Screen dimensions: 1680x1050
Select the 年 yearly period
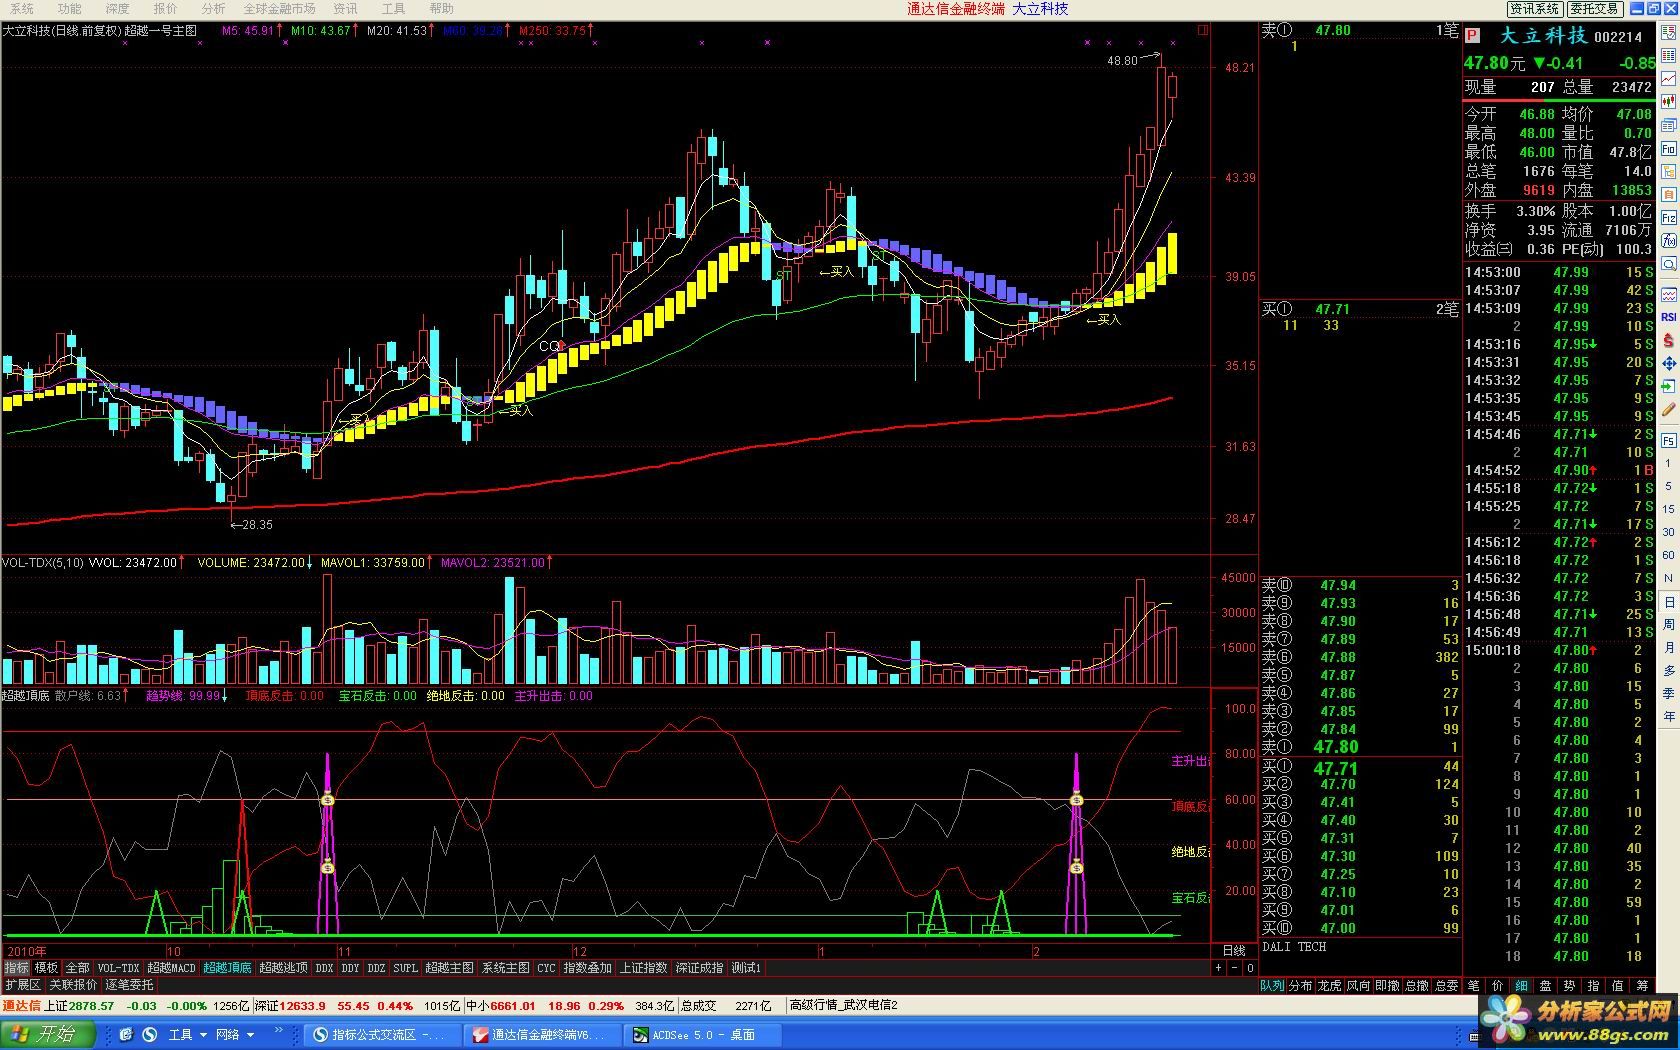1669,716
